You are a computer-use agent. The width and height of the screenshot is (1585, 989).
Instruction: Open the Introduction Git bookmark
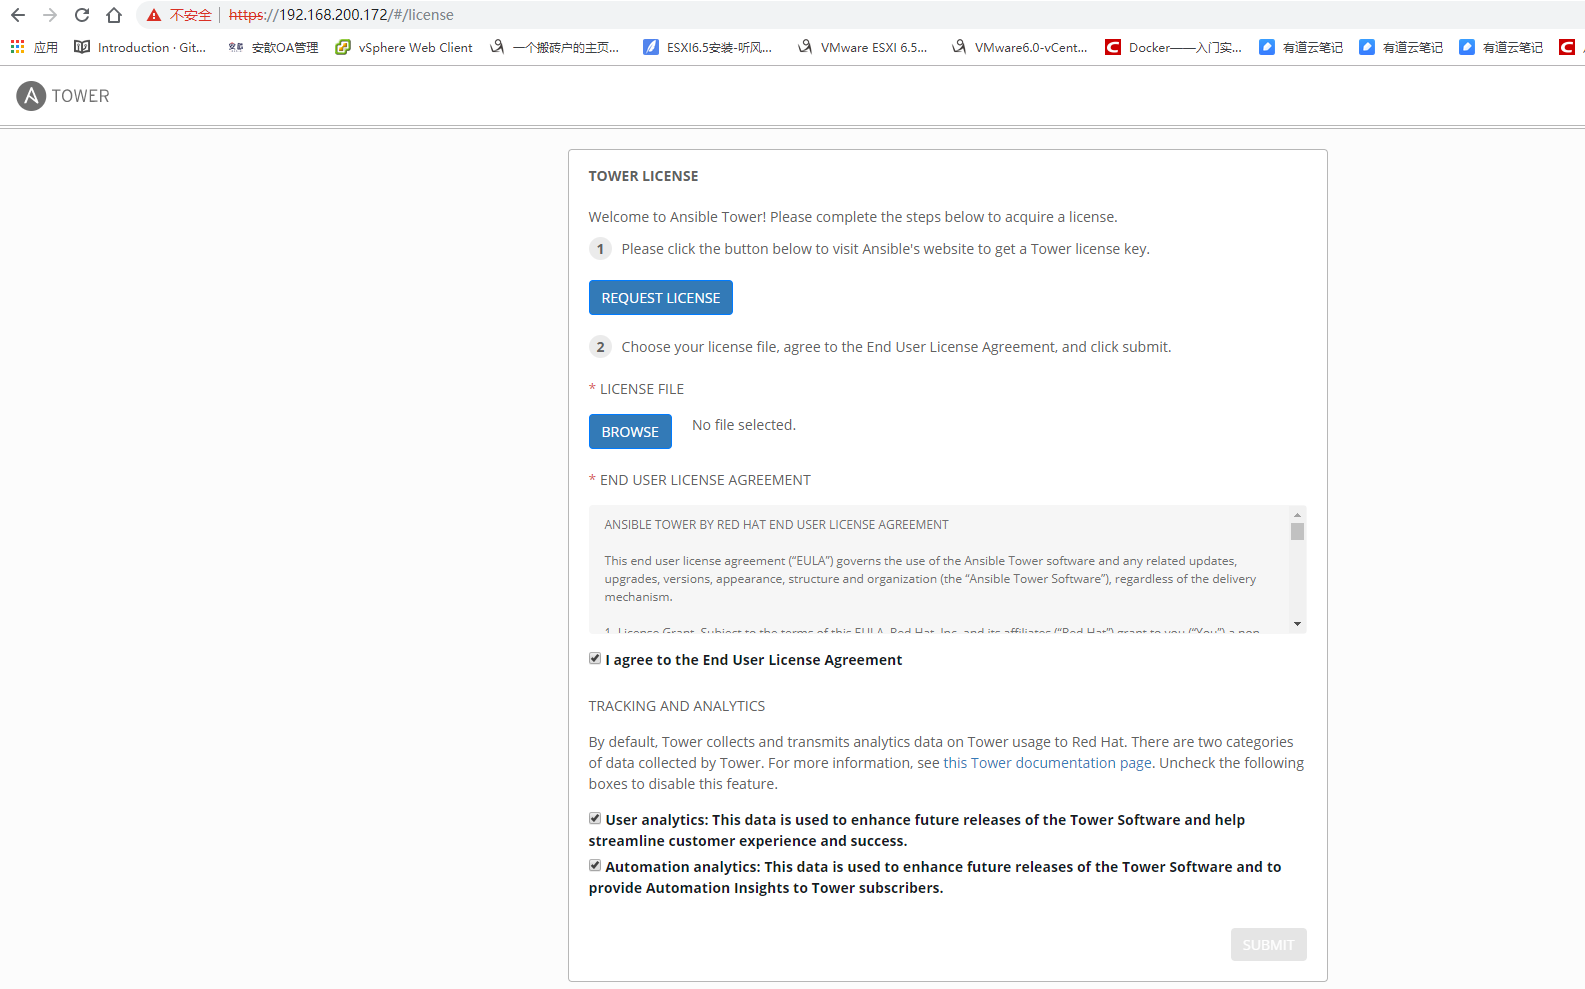click(x=140, y=47)
